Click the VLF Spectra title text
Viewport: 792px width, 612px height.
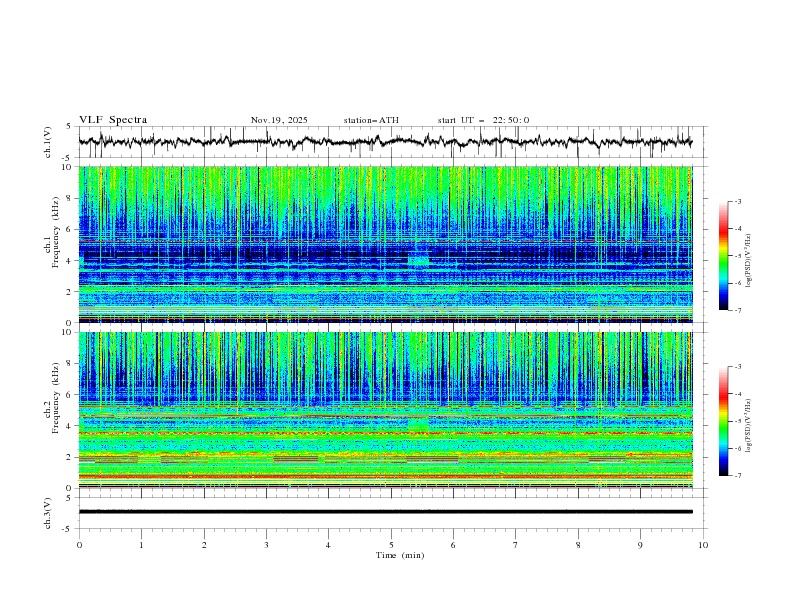113,120
